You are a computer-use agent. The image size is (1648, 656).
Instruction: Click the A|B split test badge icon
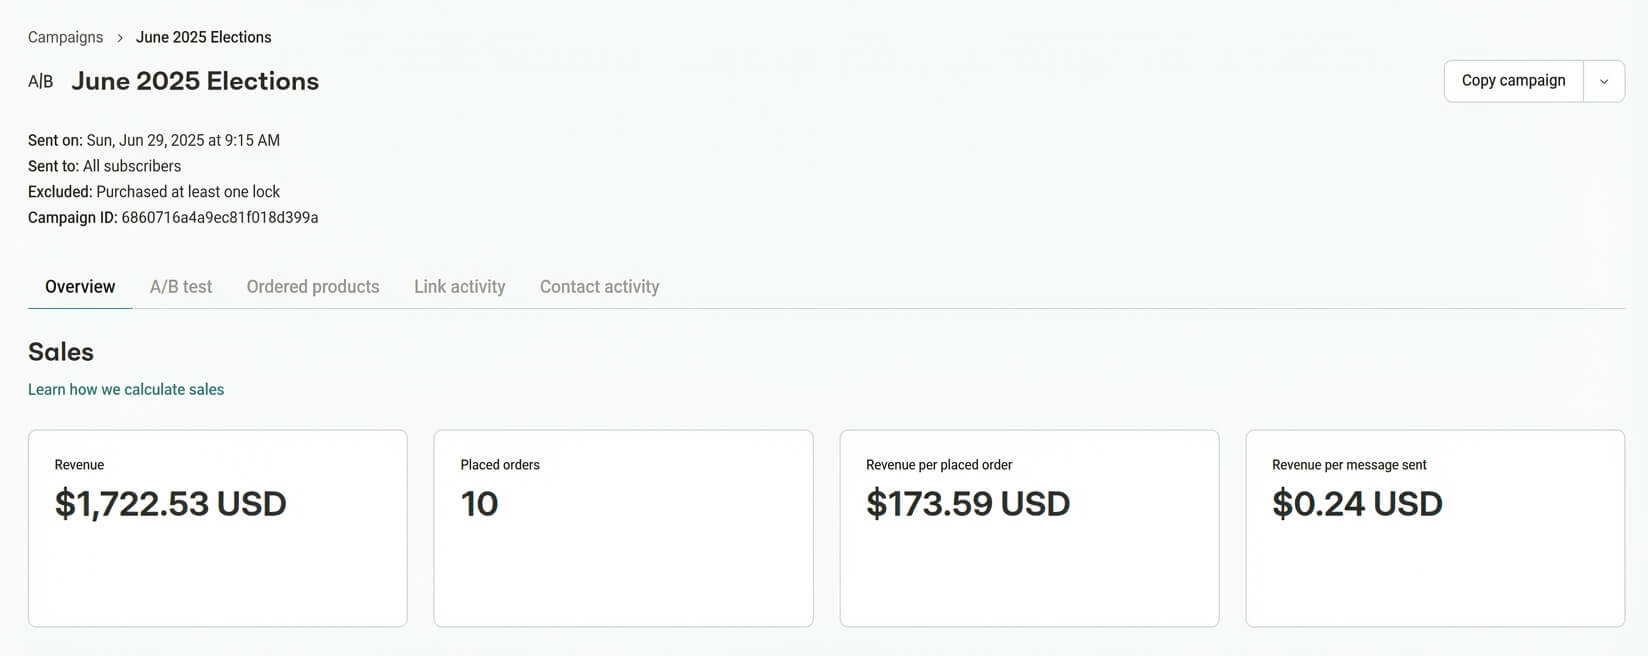point(40,81)
